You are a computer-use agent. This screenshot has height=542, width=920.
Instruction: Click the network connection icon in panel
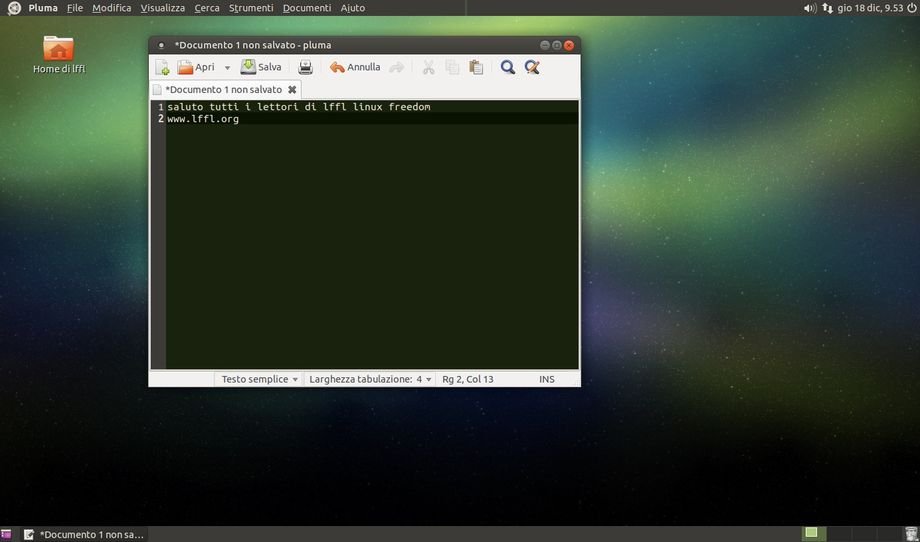(827, 8)
